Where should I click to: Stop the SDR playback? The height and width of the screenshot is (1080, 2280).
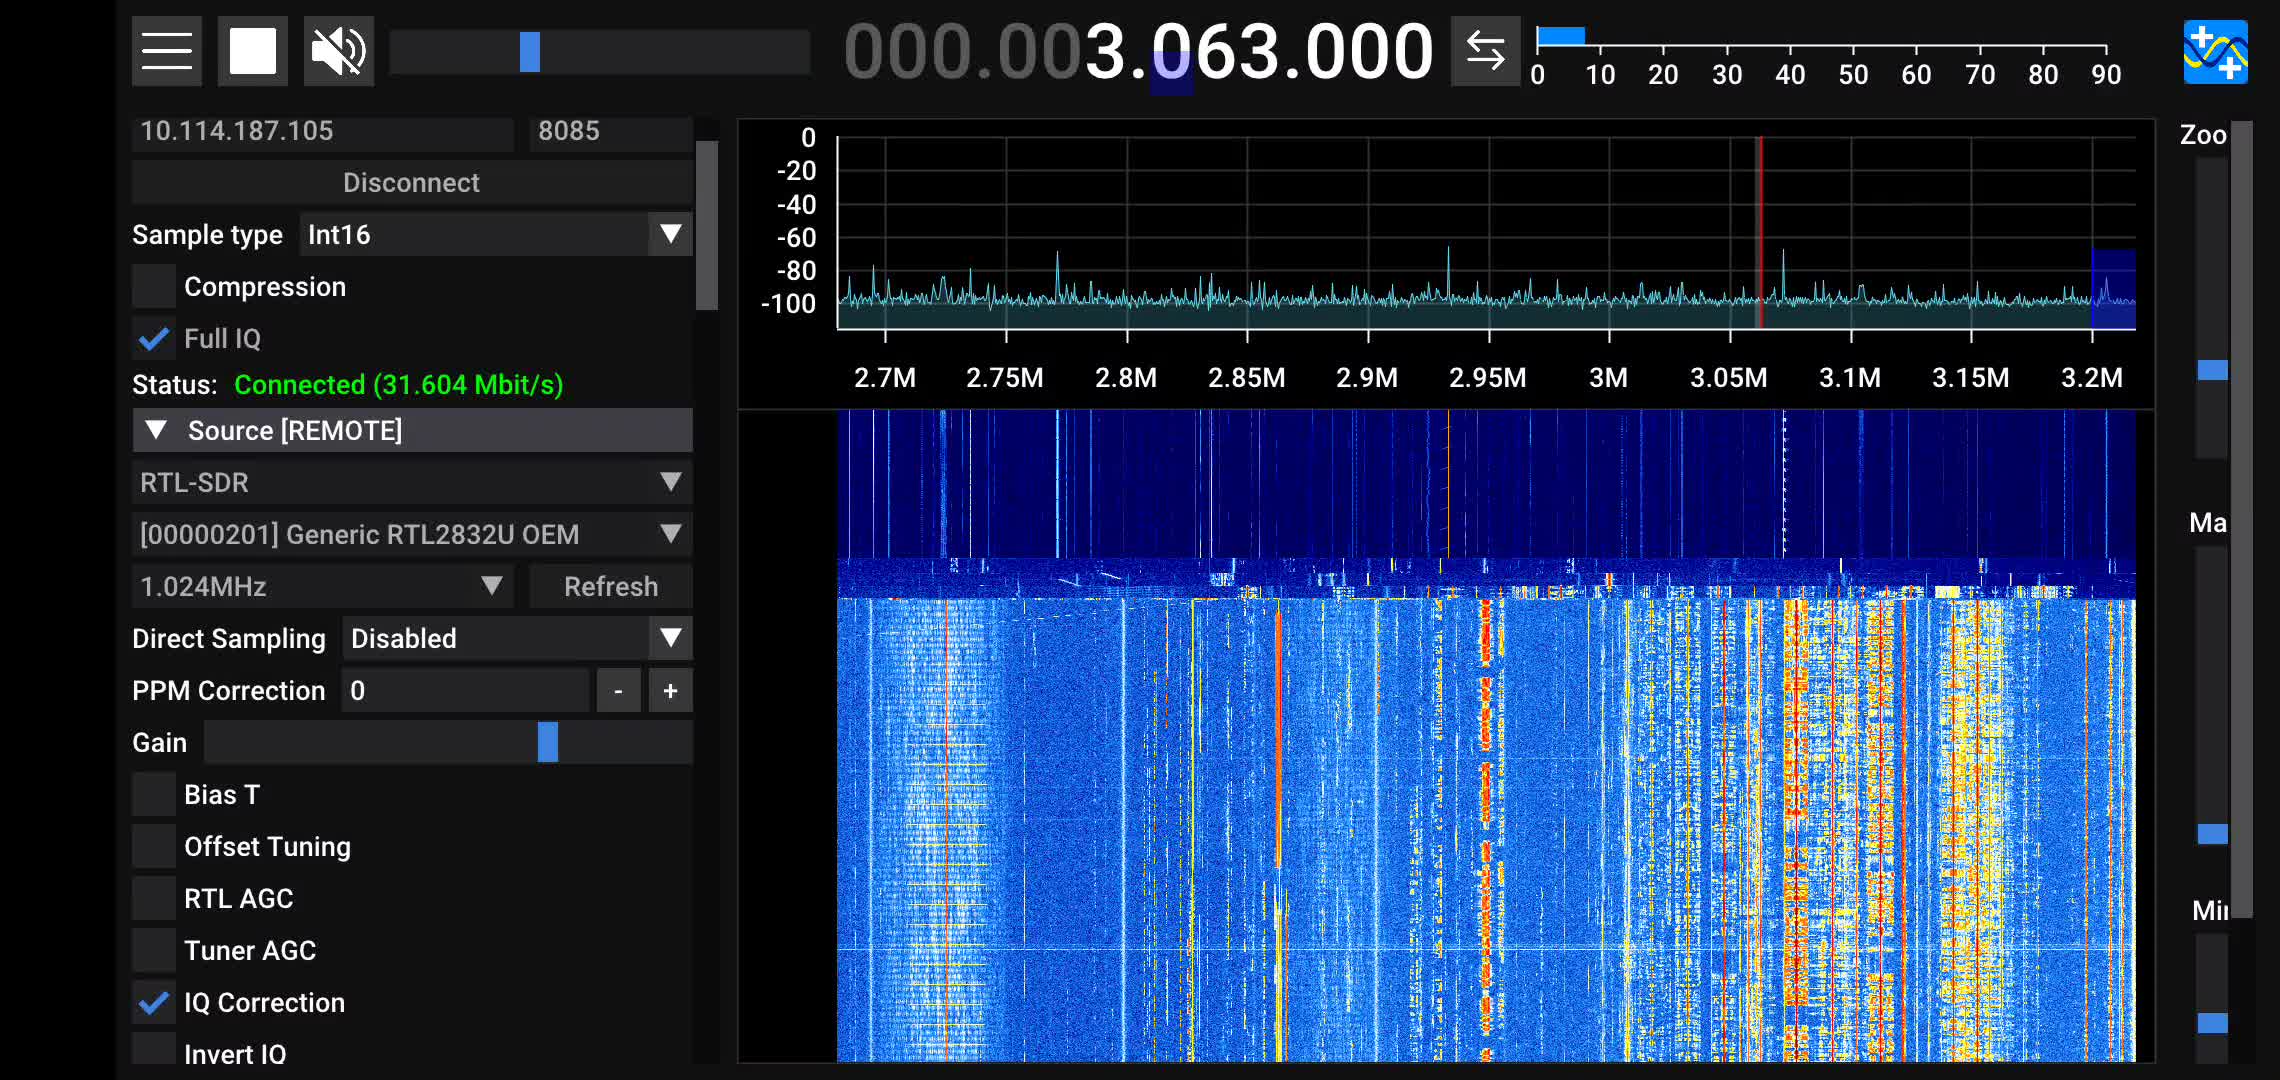253,51
